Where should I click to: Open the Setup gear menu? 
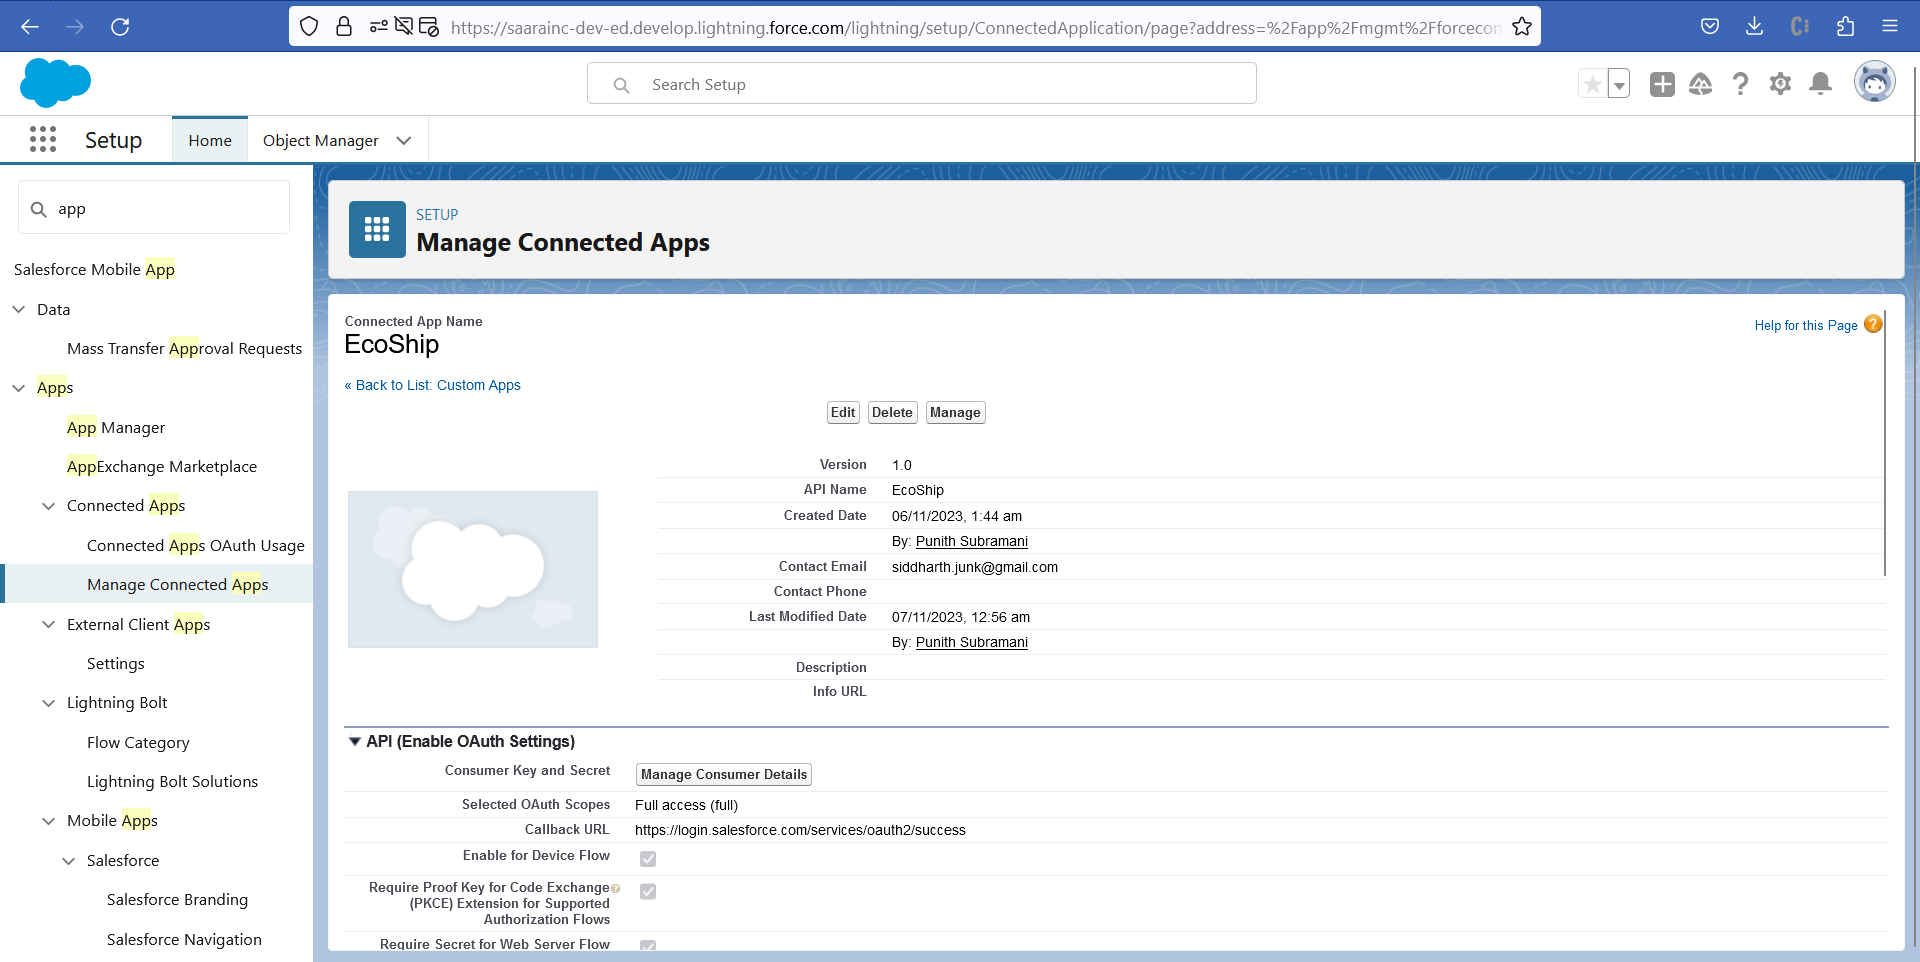1780,85
